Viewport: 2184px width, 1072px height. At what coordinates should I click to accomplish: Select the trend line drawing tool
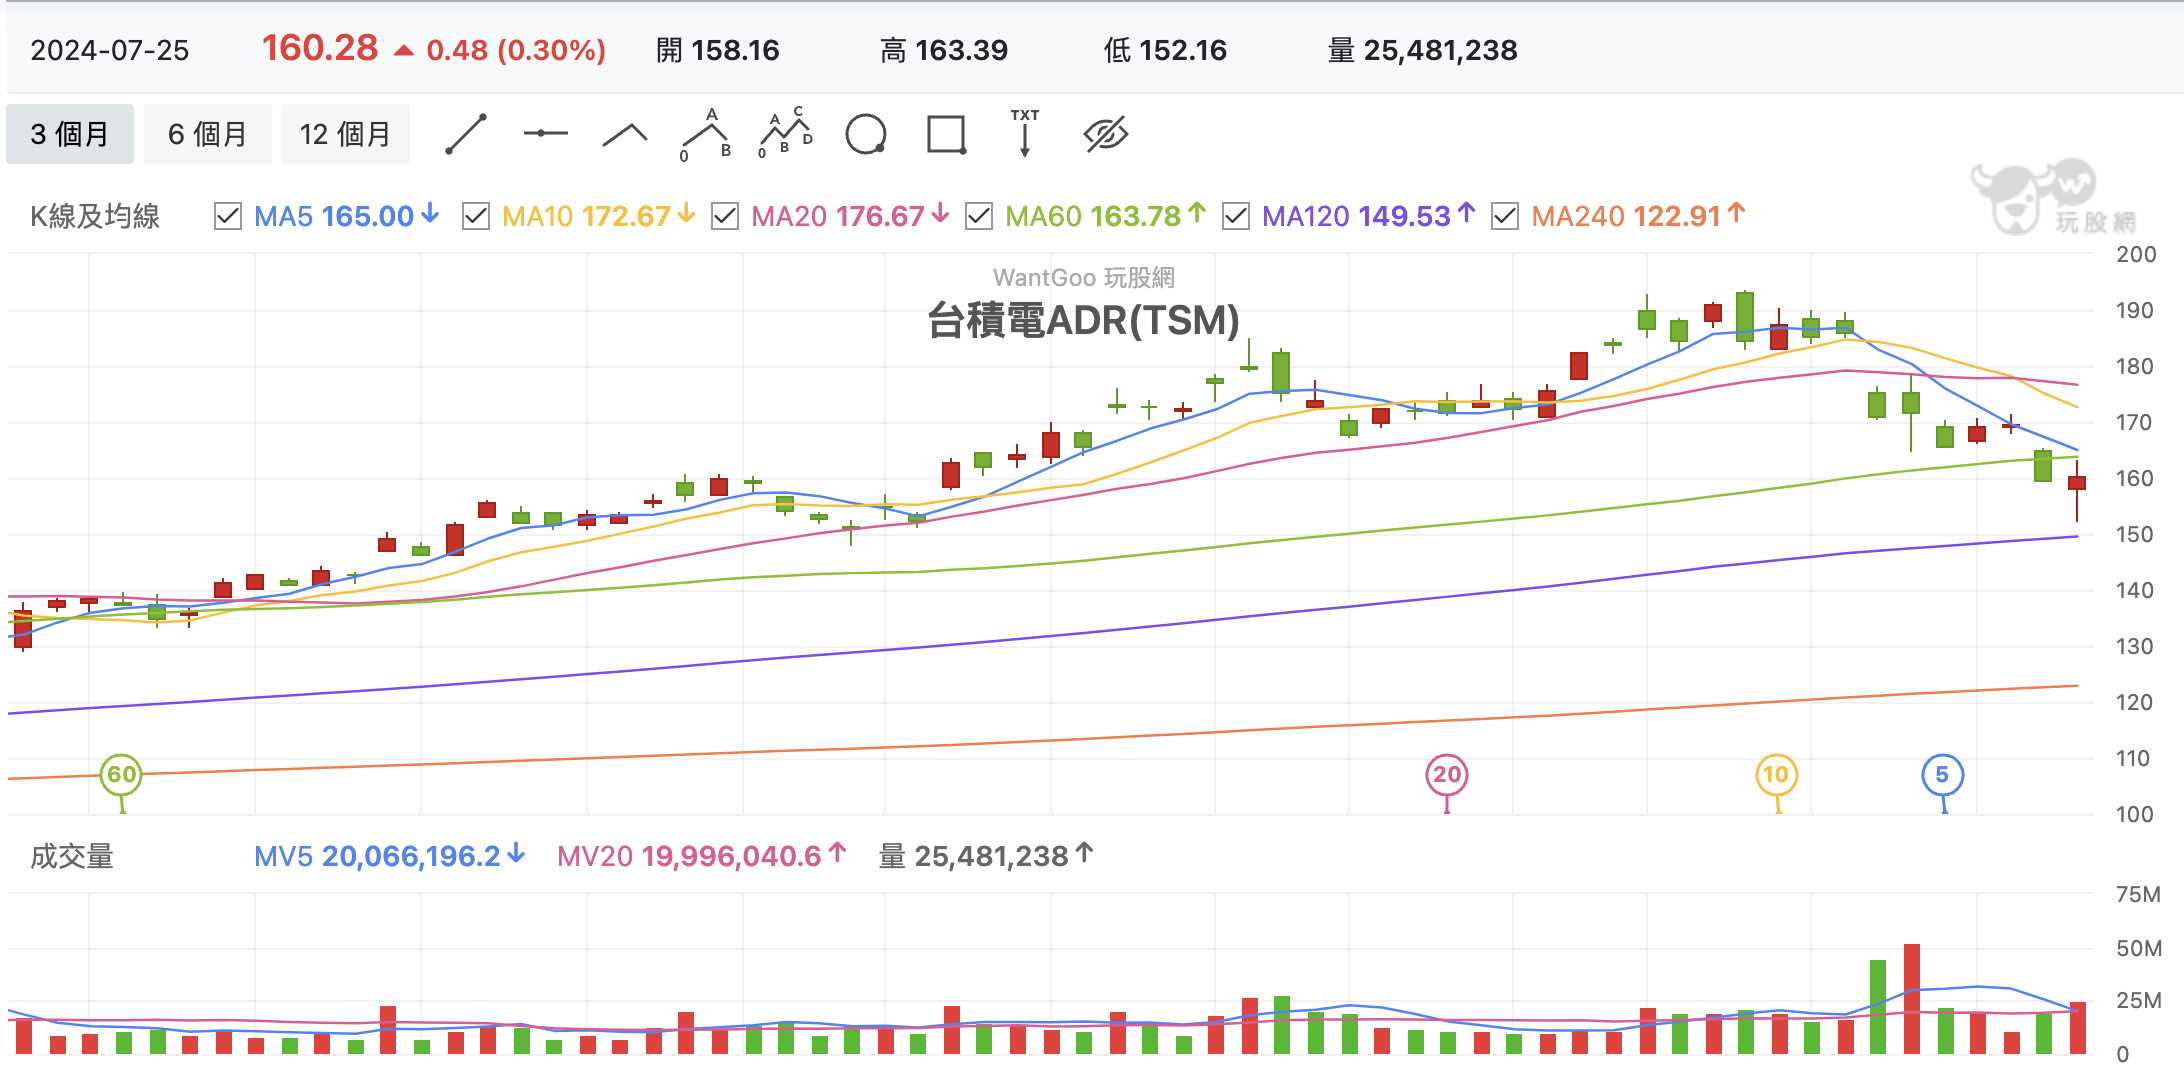(x=466, y=134)
